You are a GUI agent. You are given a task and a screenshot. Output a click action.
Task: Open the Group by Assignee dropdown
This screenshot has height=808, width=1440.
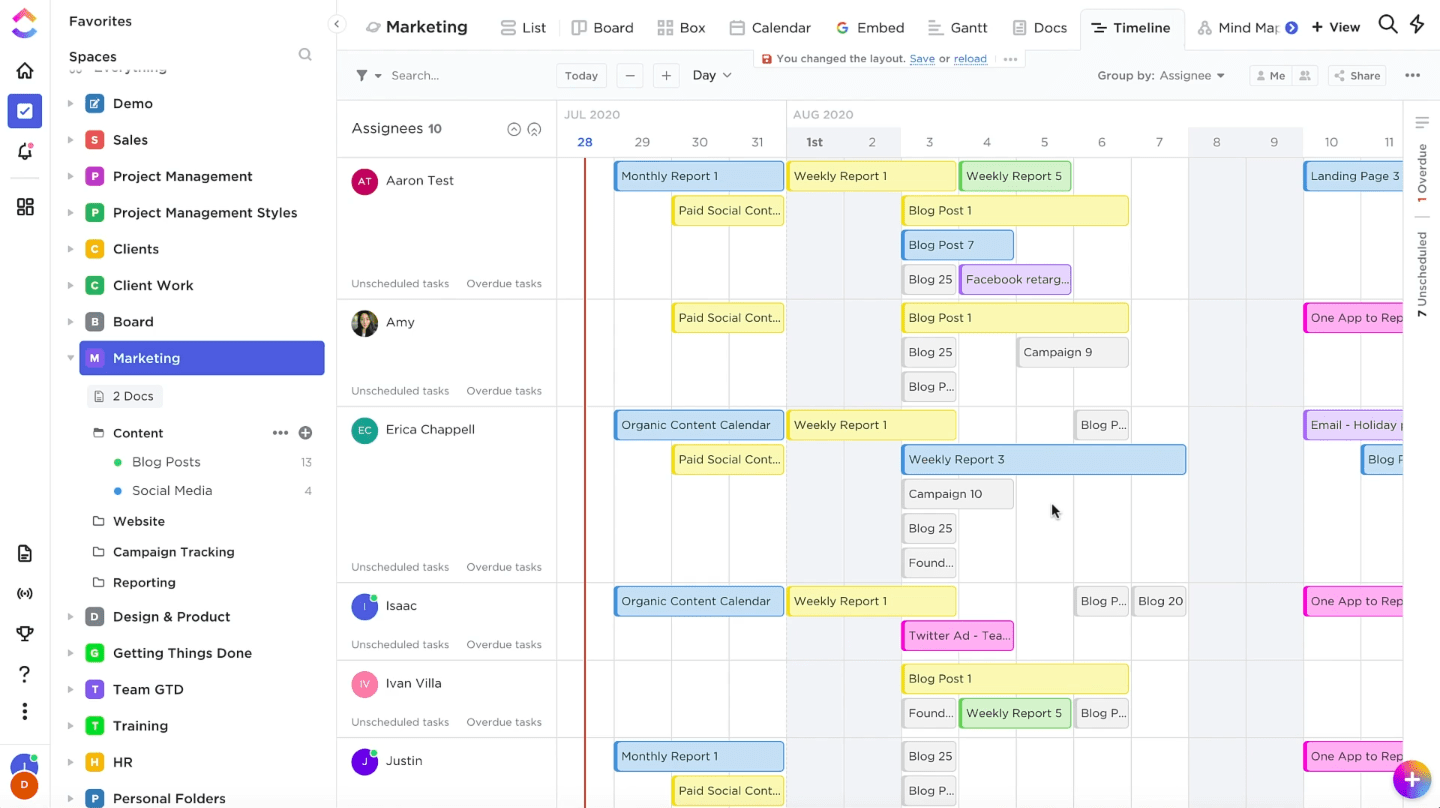point(1160,76)
